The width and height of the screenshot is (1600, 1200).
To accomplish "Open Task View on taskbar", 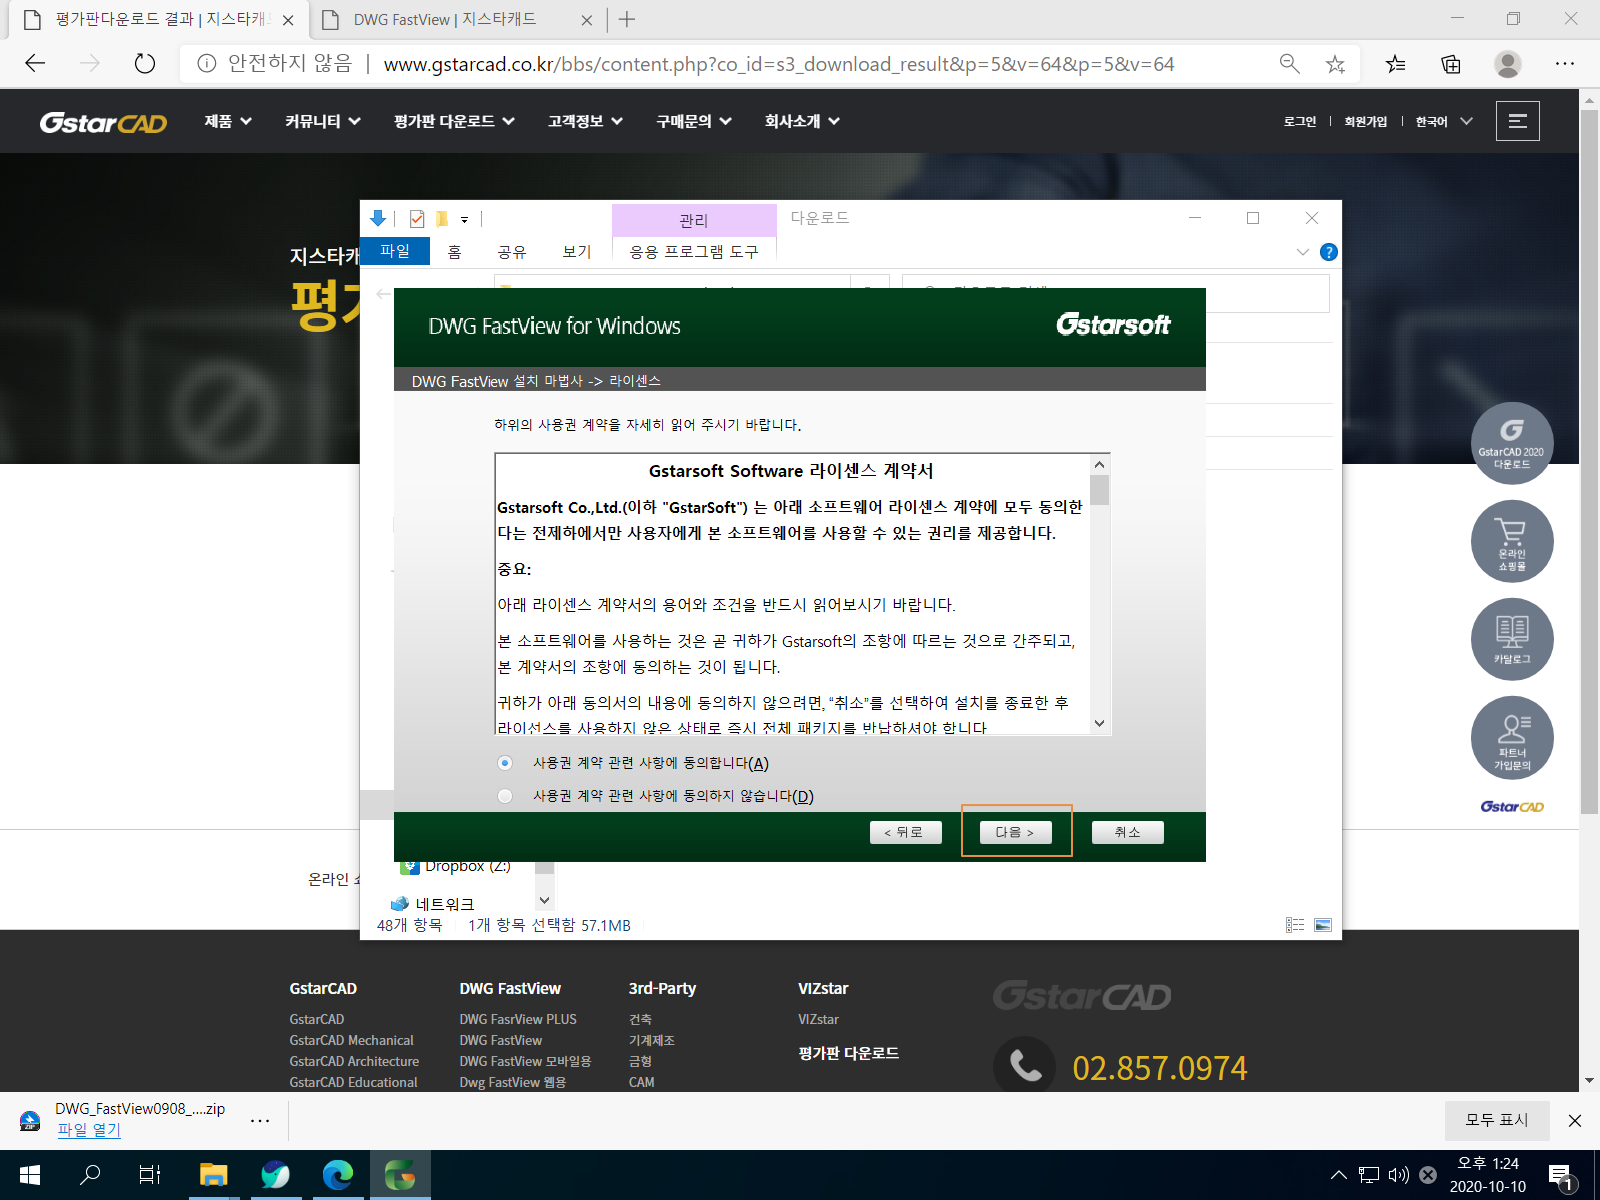I will click(150, 1175).
